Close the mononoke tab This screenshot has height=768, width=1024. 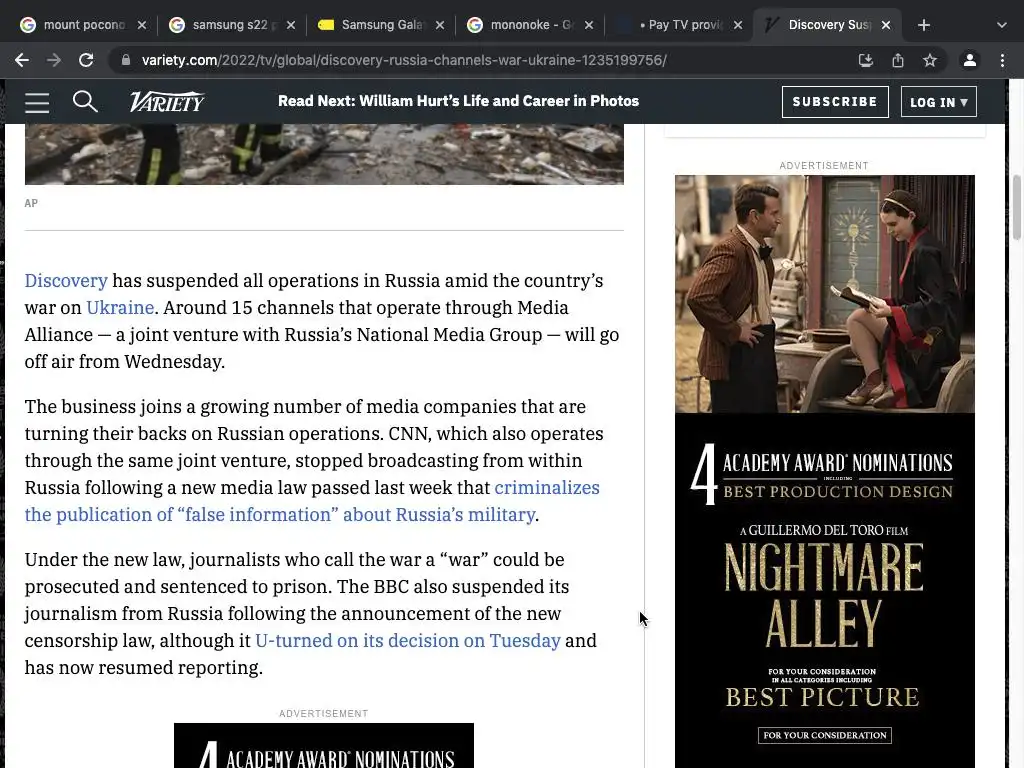click(588, 25)
